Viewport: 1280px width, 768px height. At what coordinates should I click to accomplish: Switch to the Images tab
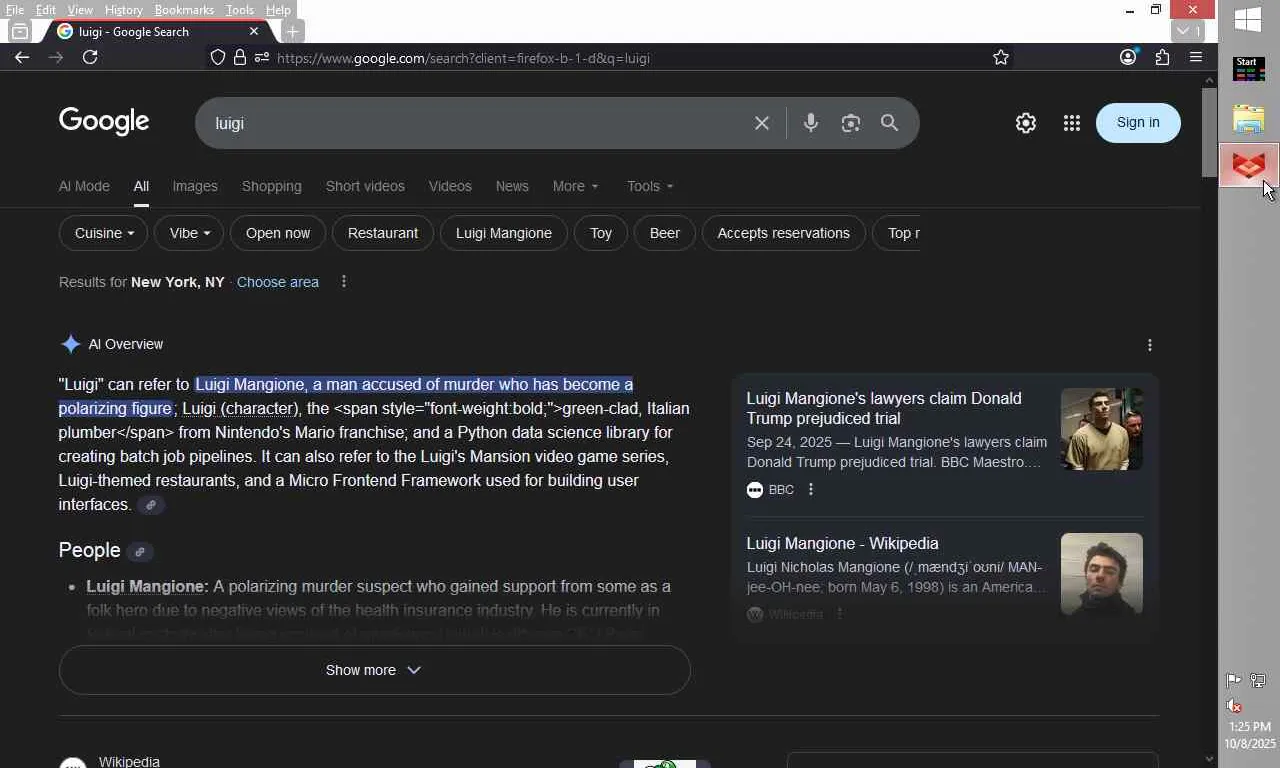tap(195, 186)
